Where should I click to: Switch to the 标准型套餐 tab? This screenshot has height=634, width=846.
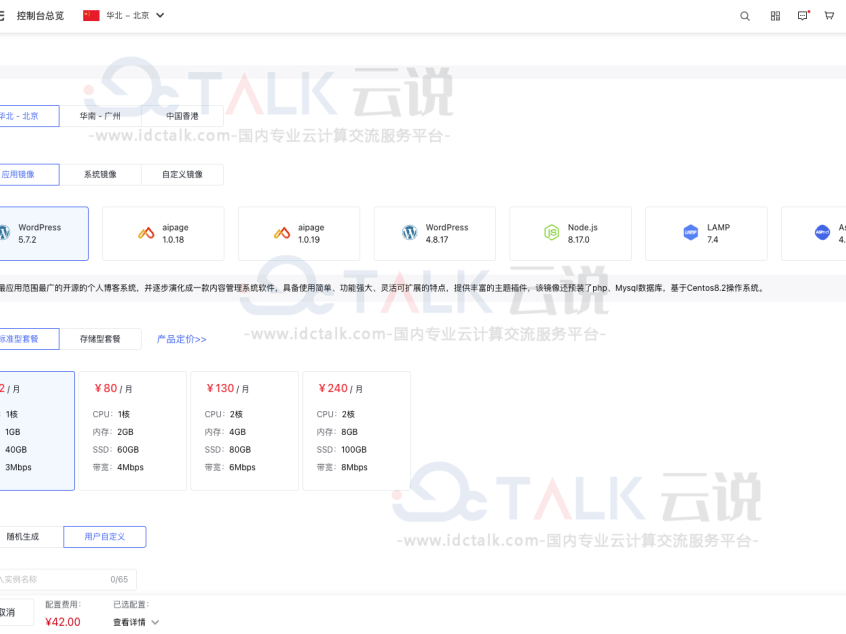click(x=28, y=339)
